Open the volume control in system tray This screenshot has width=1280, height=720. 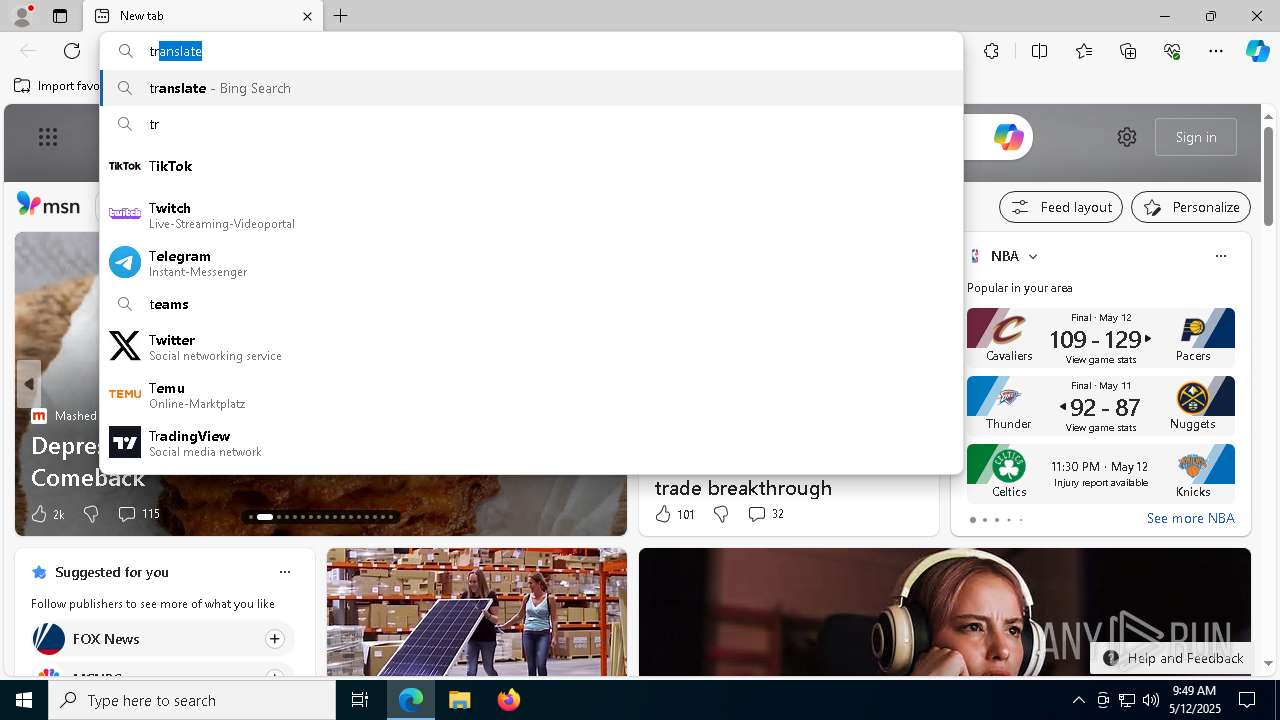click(x=1150, y=700)
